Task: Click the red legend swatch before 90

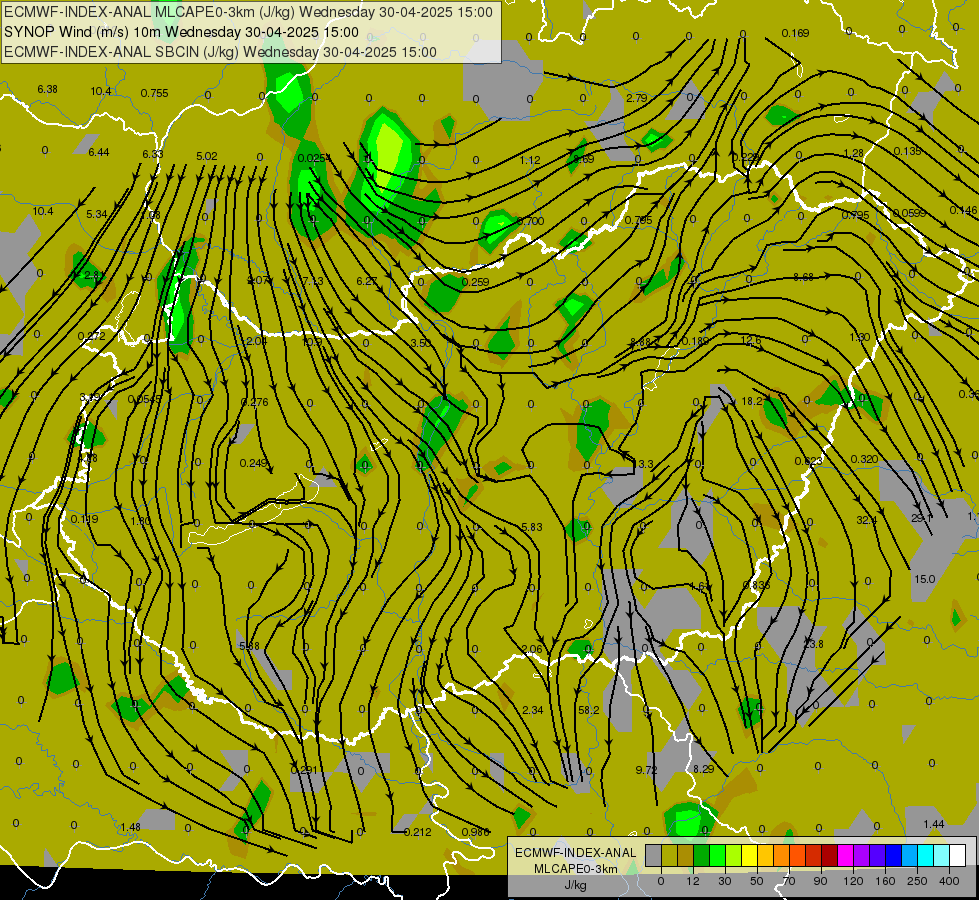Action: click(x=813, y=855)
